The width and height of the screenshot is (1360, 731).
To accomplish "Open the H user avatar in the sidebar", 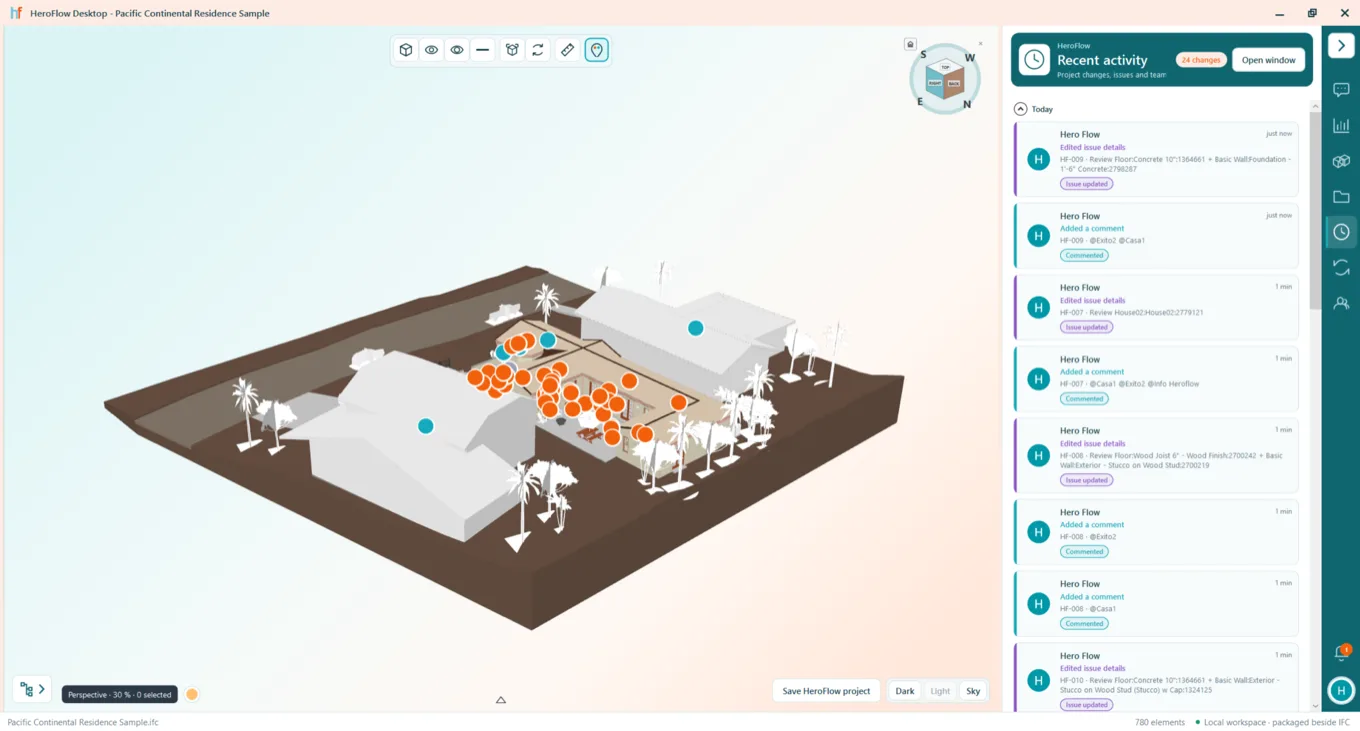I will pos(1341,690).
